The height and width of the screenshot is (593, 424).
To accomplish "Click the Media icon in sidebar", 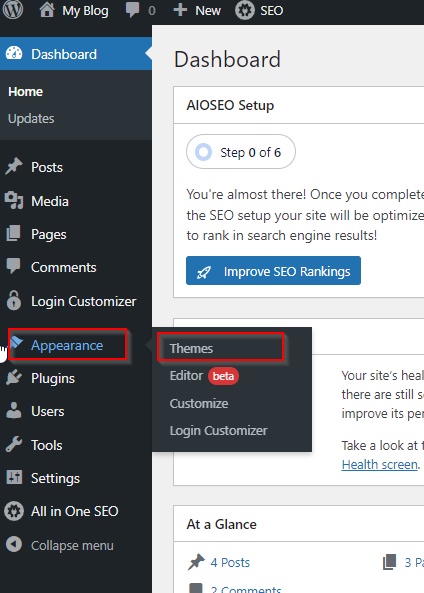I will click(x=14, y=200).
